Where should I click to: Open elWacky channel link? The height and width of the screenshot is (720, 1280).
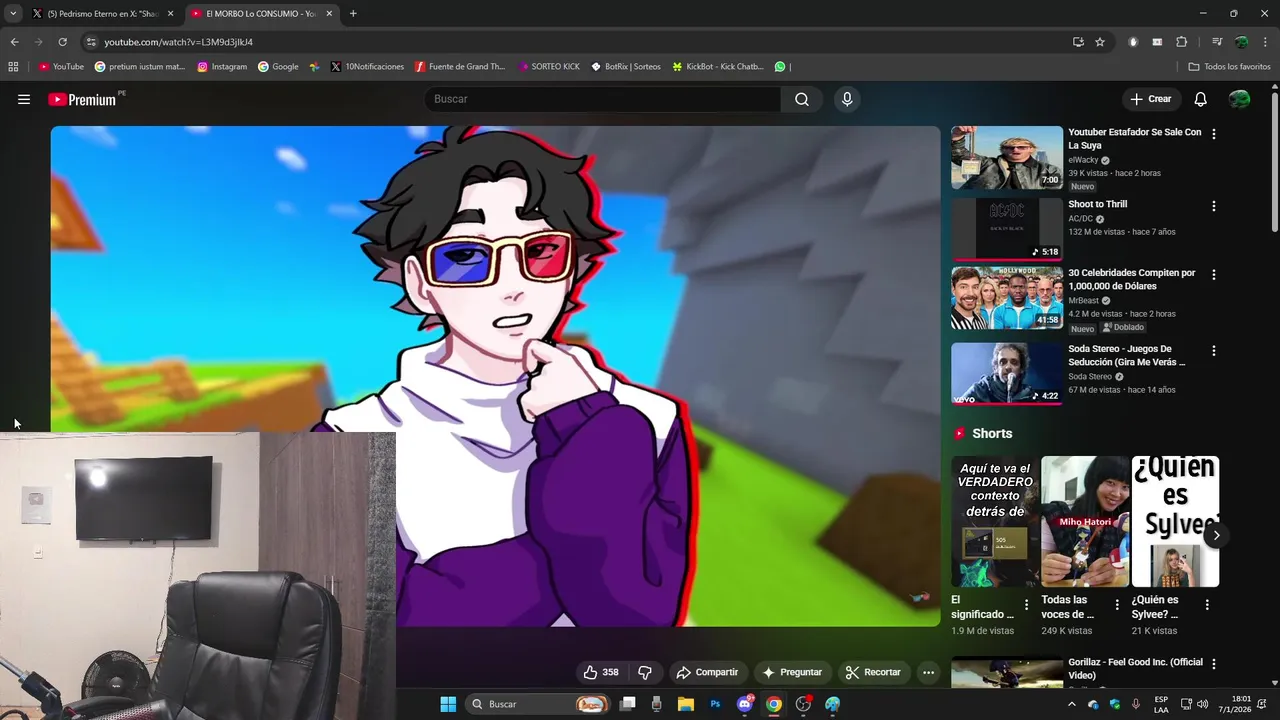pos(1083,160)
